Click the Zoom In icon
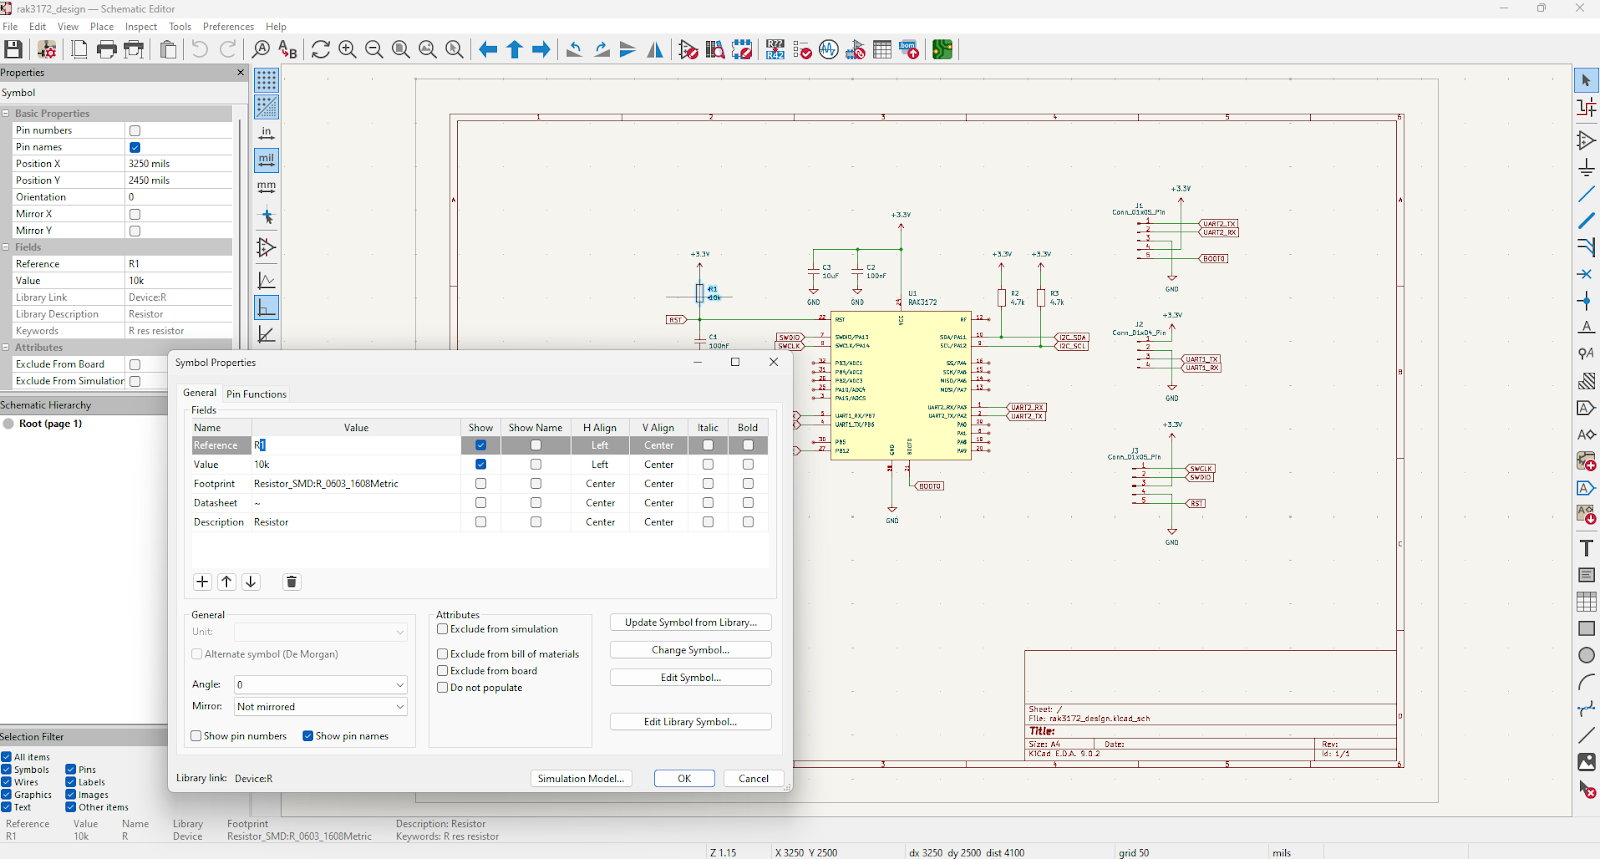Image resolution: width=1600 pixels, height=859 pixels. [x=347, y=49]
